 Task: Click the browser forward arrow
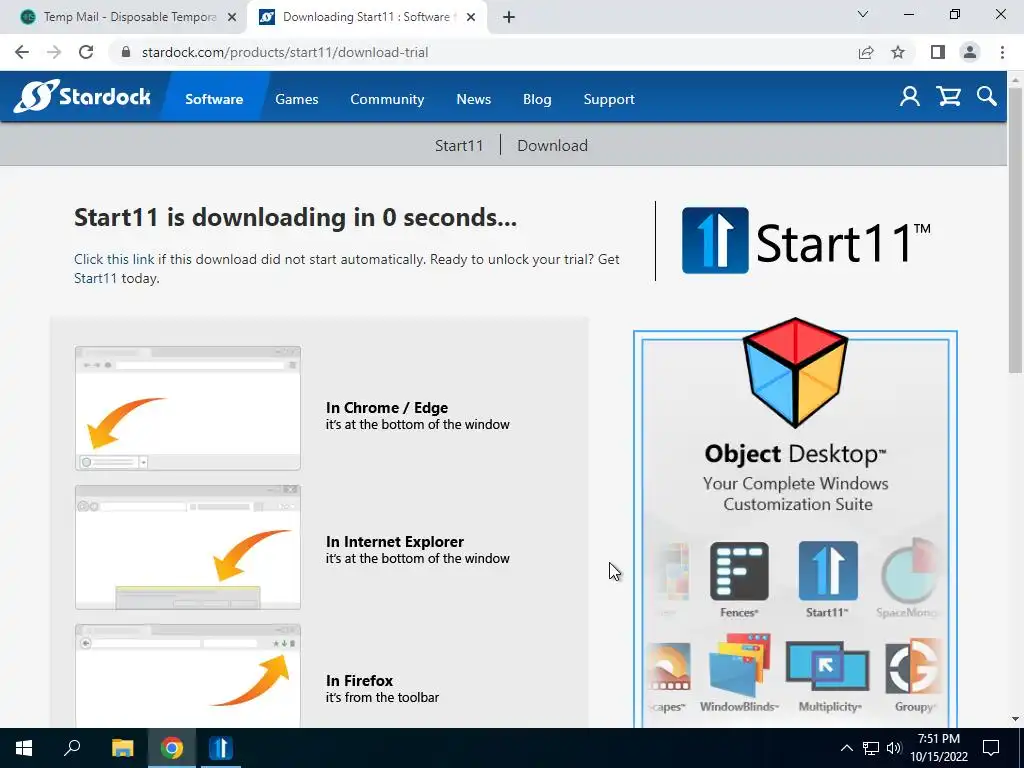(54, 52)
